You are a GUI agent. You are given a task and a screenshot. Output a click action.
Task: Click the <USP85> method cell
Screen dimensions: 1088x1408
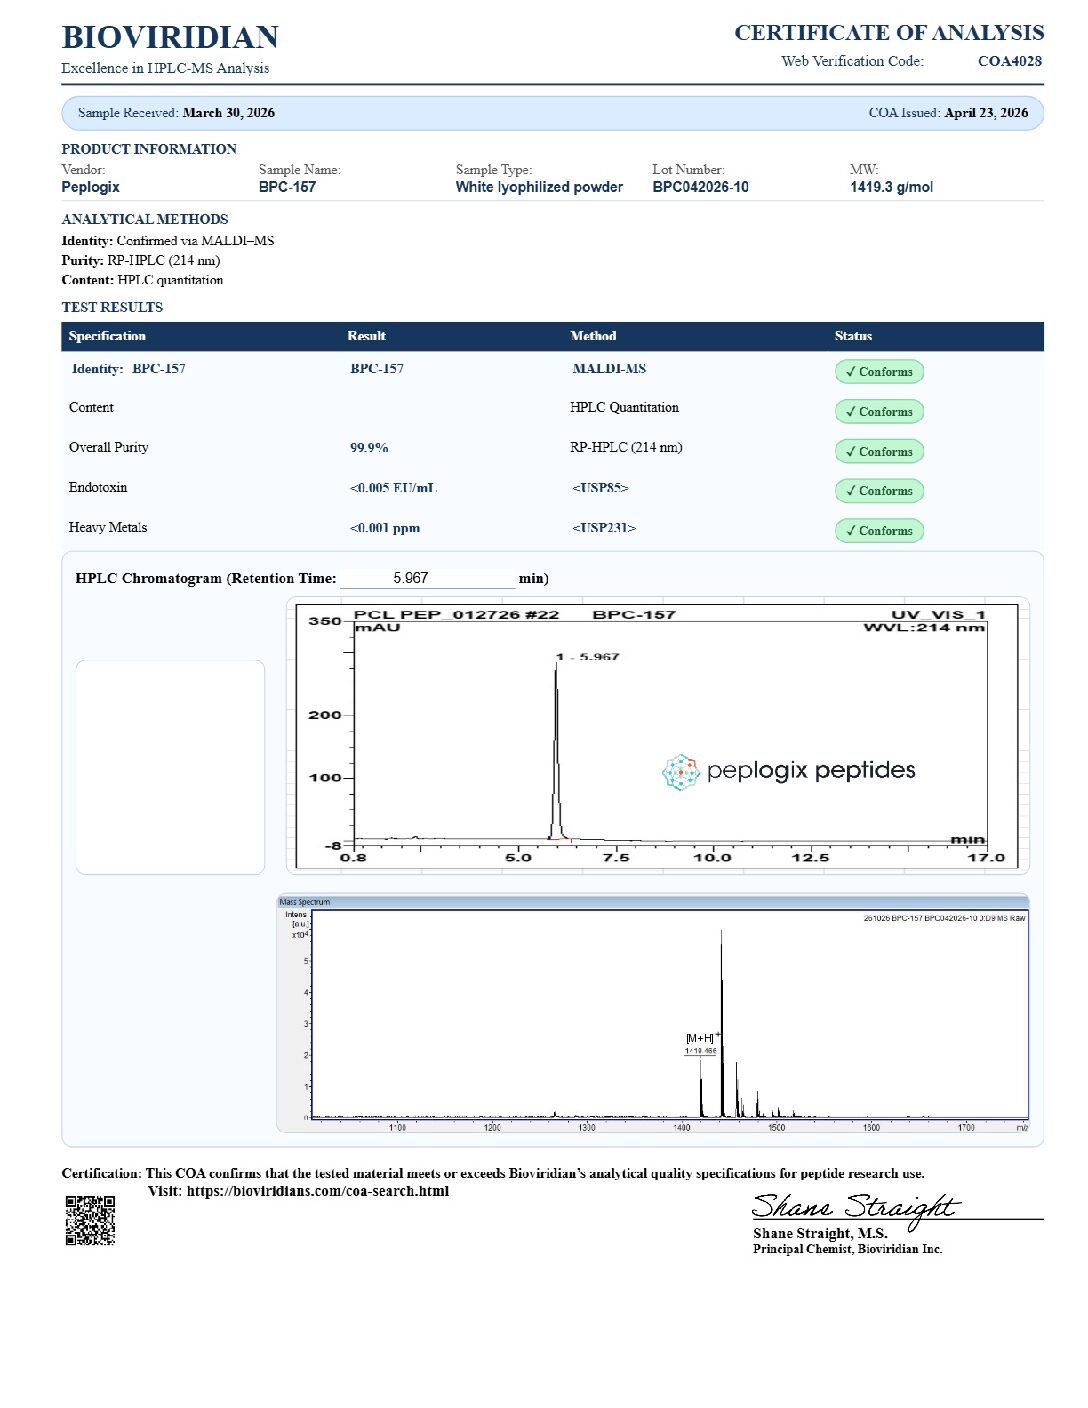tap(600, 488)
